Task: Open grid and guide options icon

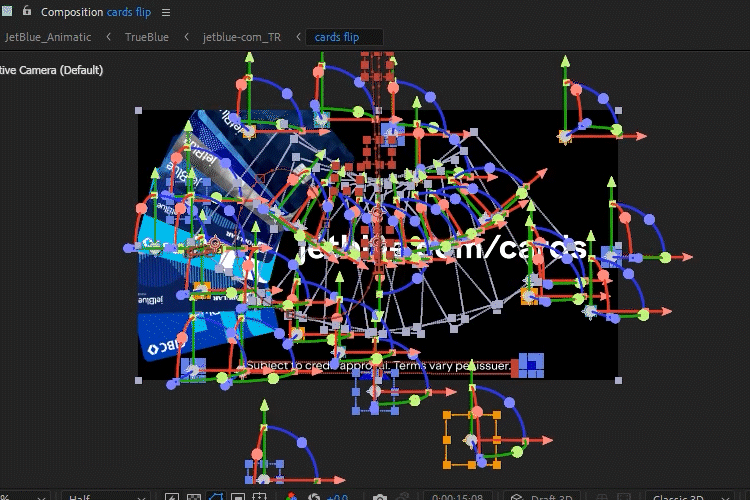Action: 260,497
